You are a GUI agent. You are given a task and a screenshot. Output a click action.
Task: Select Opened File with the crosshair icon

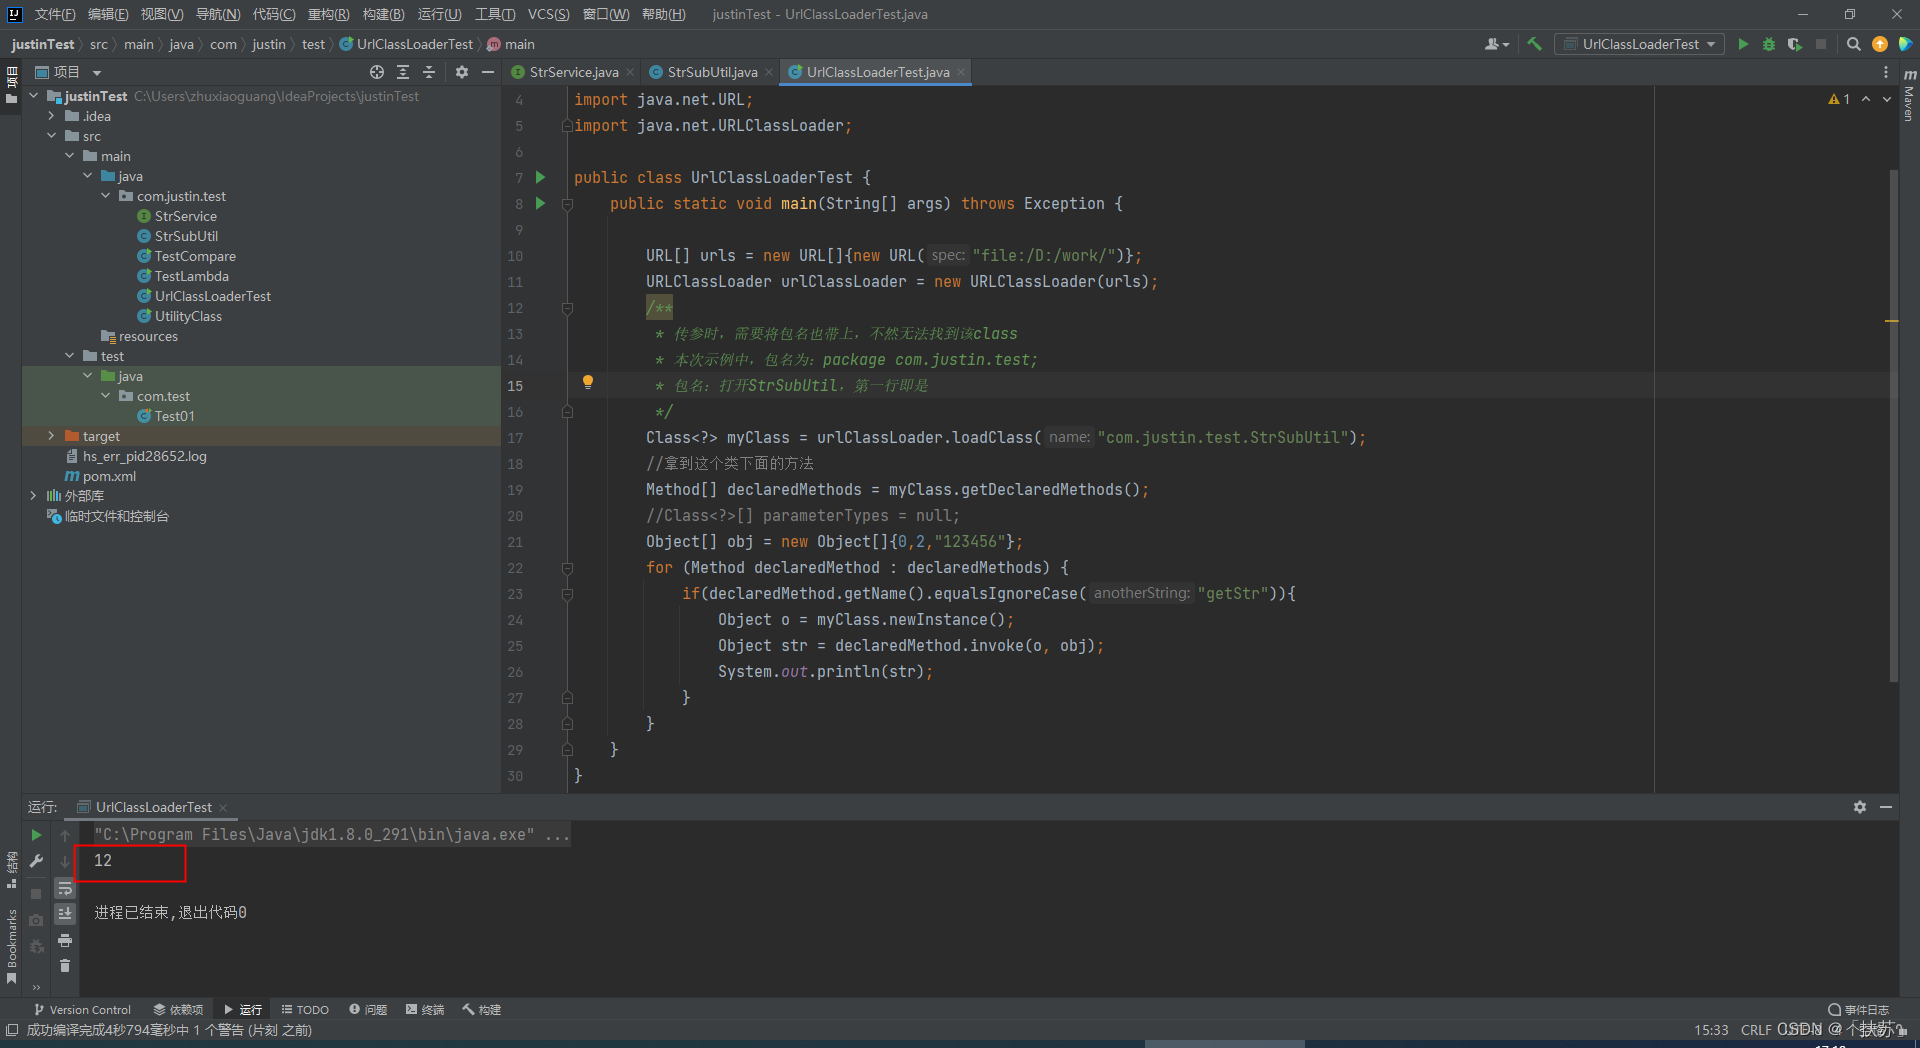377,72
